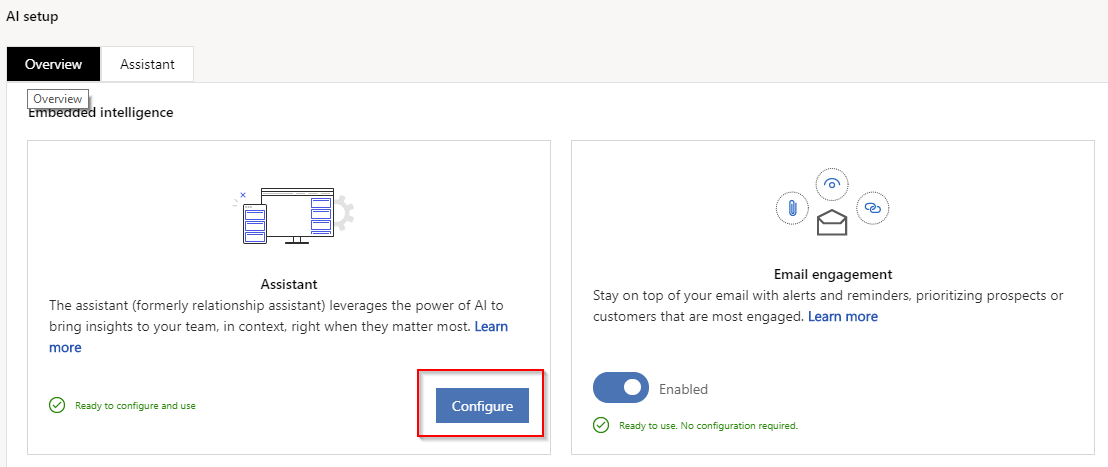Click green checkmark beside Ready to configure
Viewport: 1108px width, 467px height.
(x=57, y=405)
